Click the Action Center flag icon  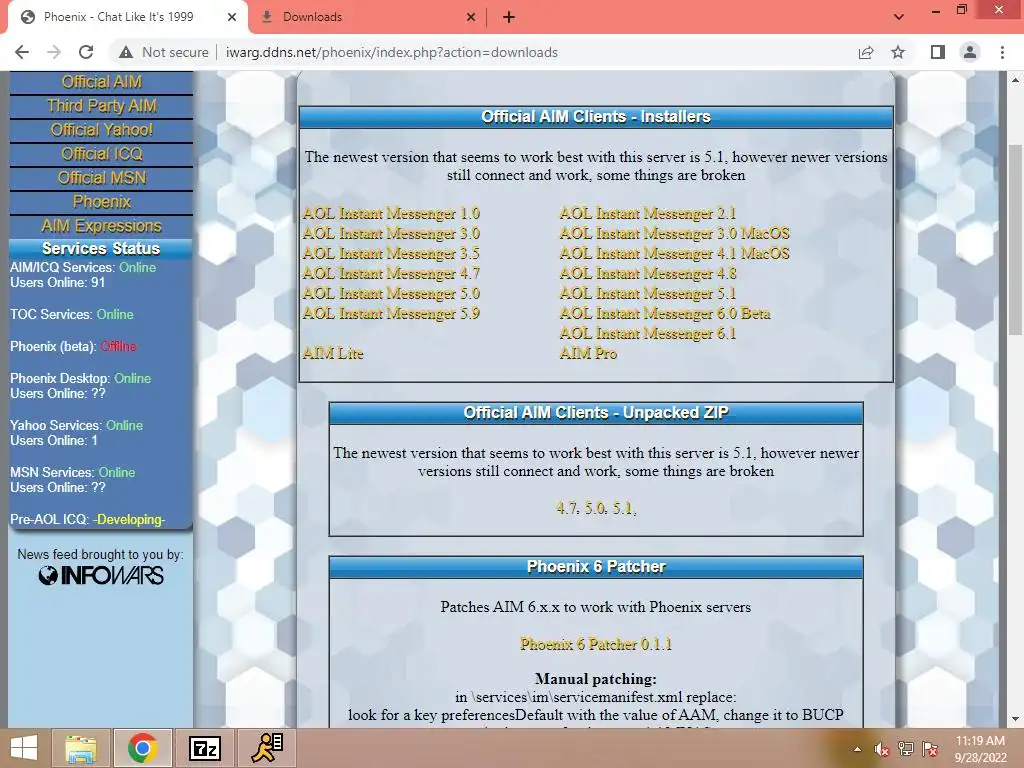930,749
